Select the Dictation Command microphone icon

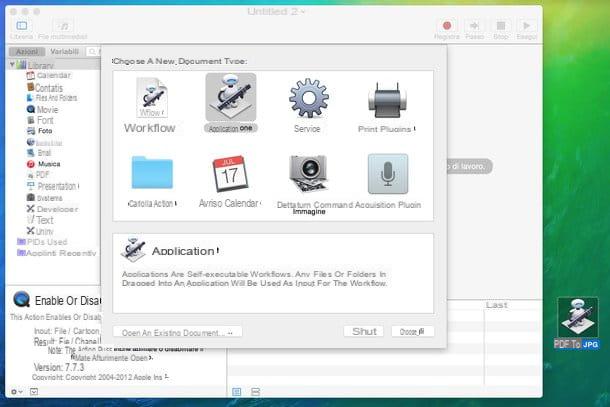(x=388, y=174)
